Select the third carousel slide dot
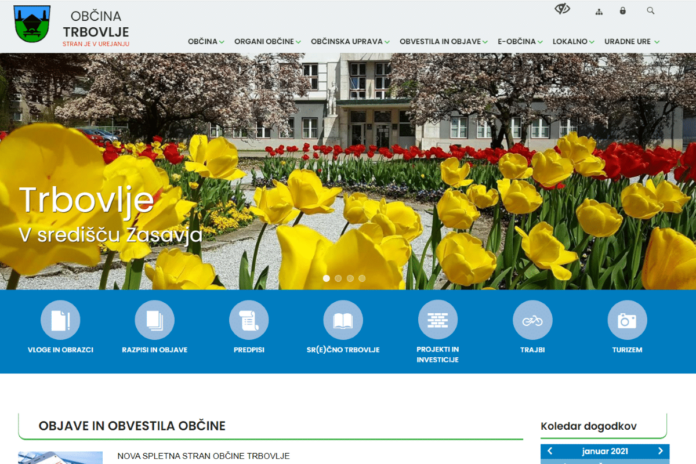 (350, 278)
